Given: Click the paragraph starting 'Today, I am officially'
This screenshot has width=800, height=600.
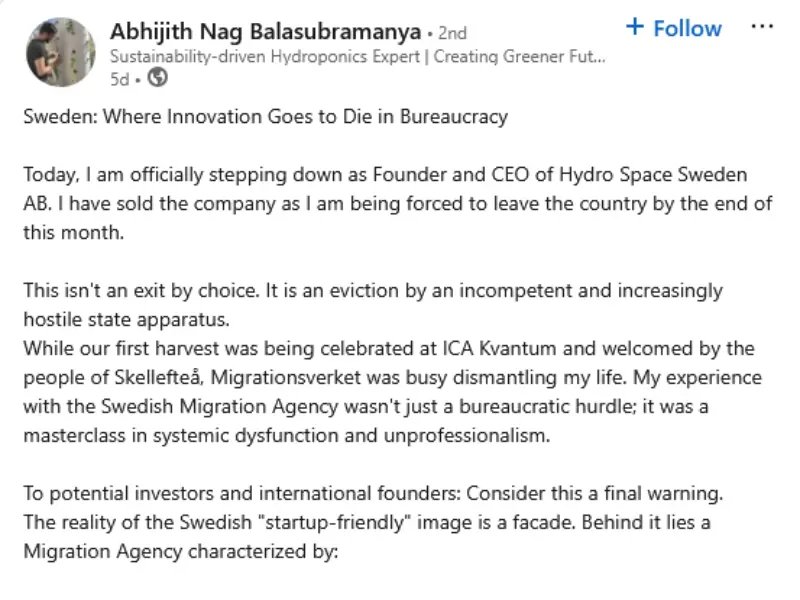Looking at the screenshot, I should pos(398,204).
